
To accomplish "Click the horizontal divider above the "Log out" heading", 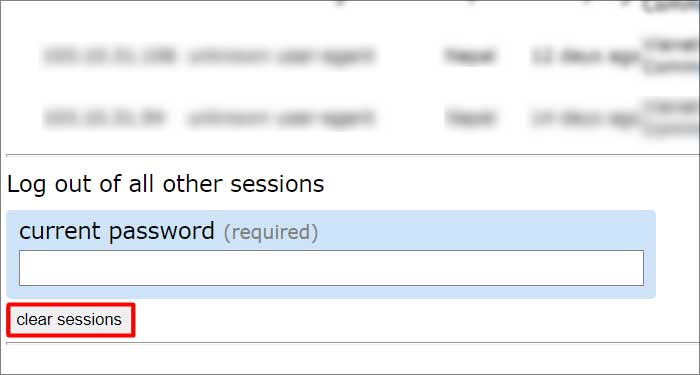I will pos(353,155).
